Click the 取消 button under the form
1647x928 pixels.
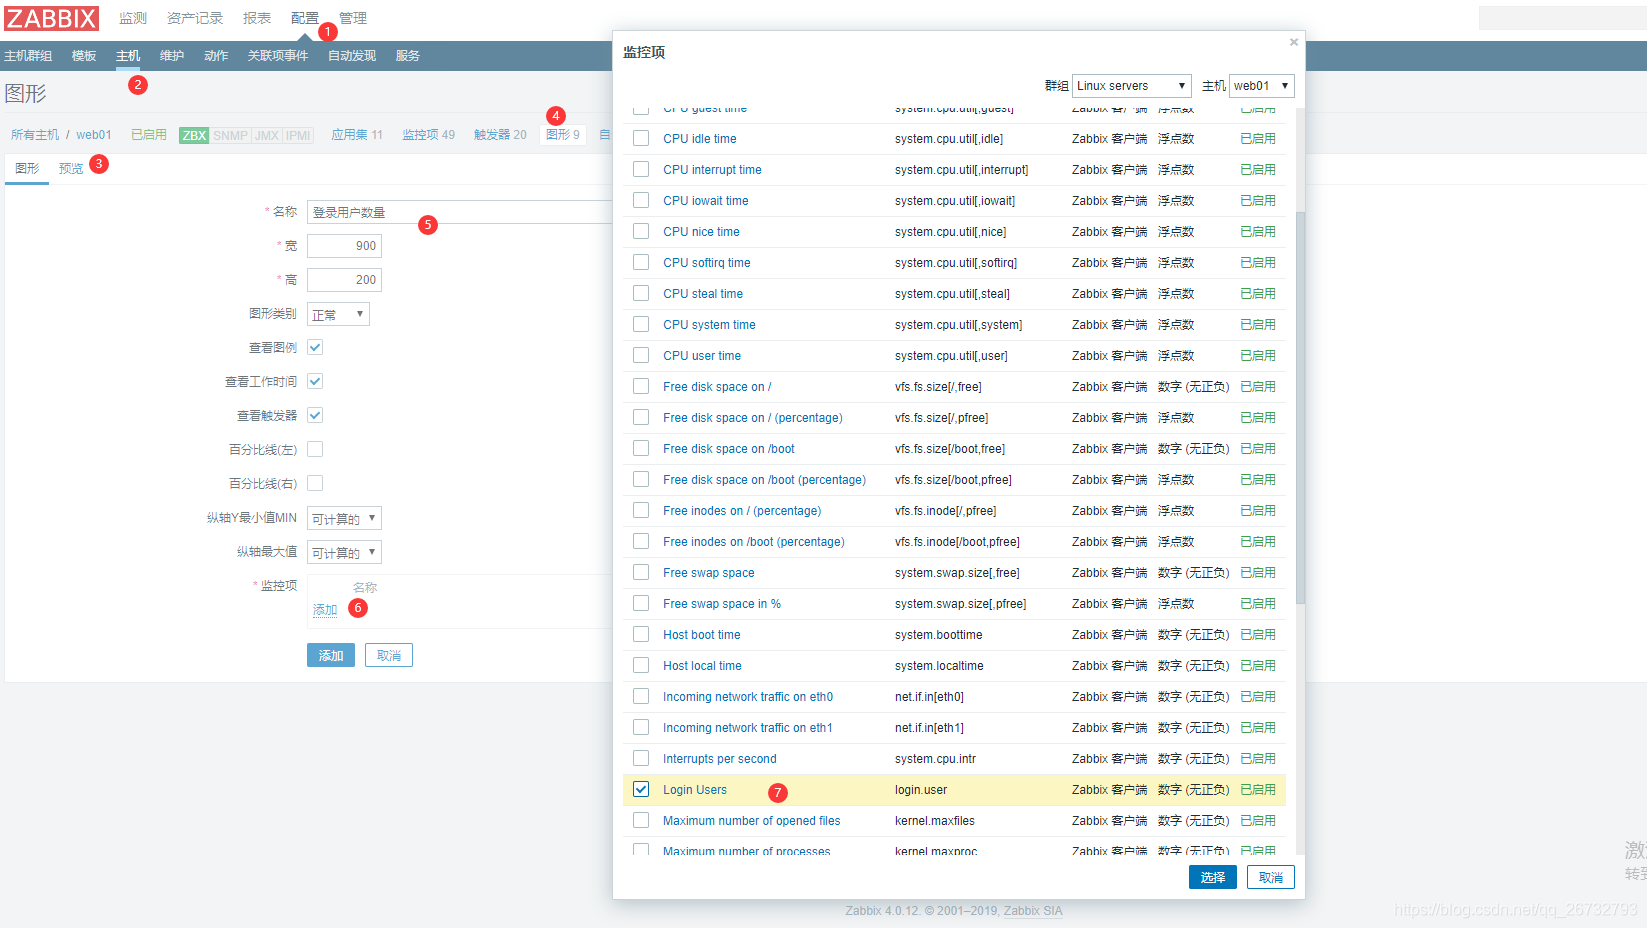coord(389,655)
